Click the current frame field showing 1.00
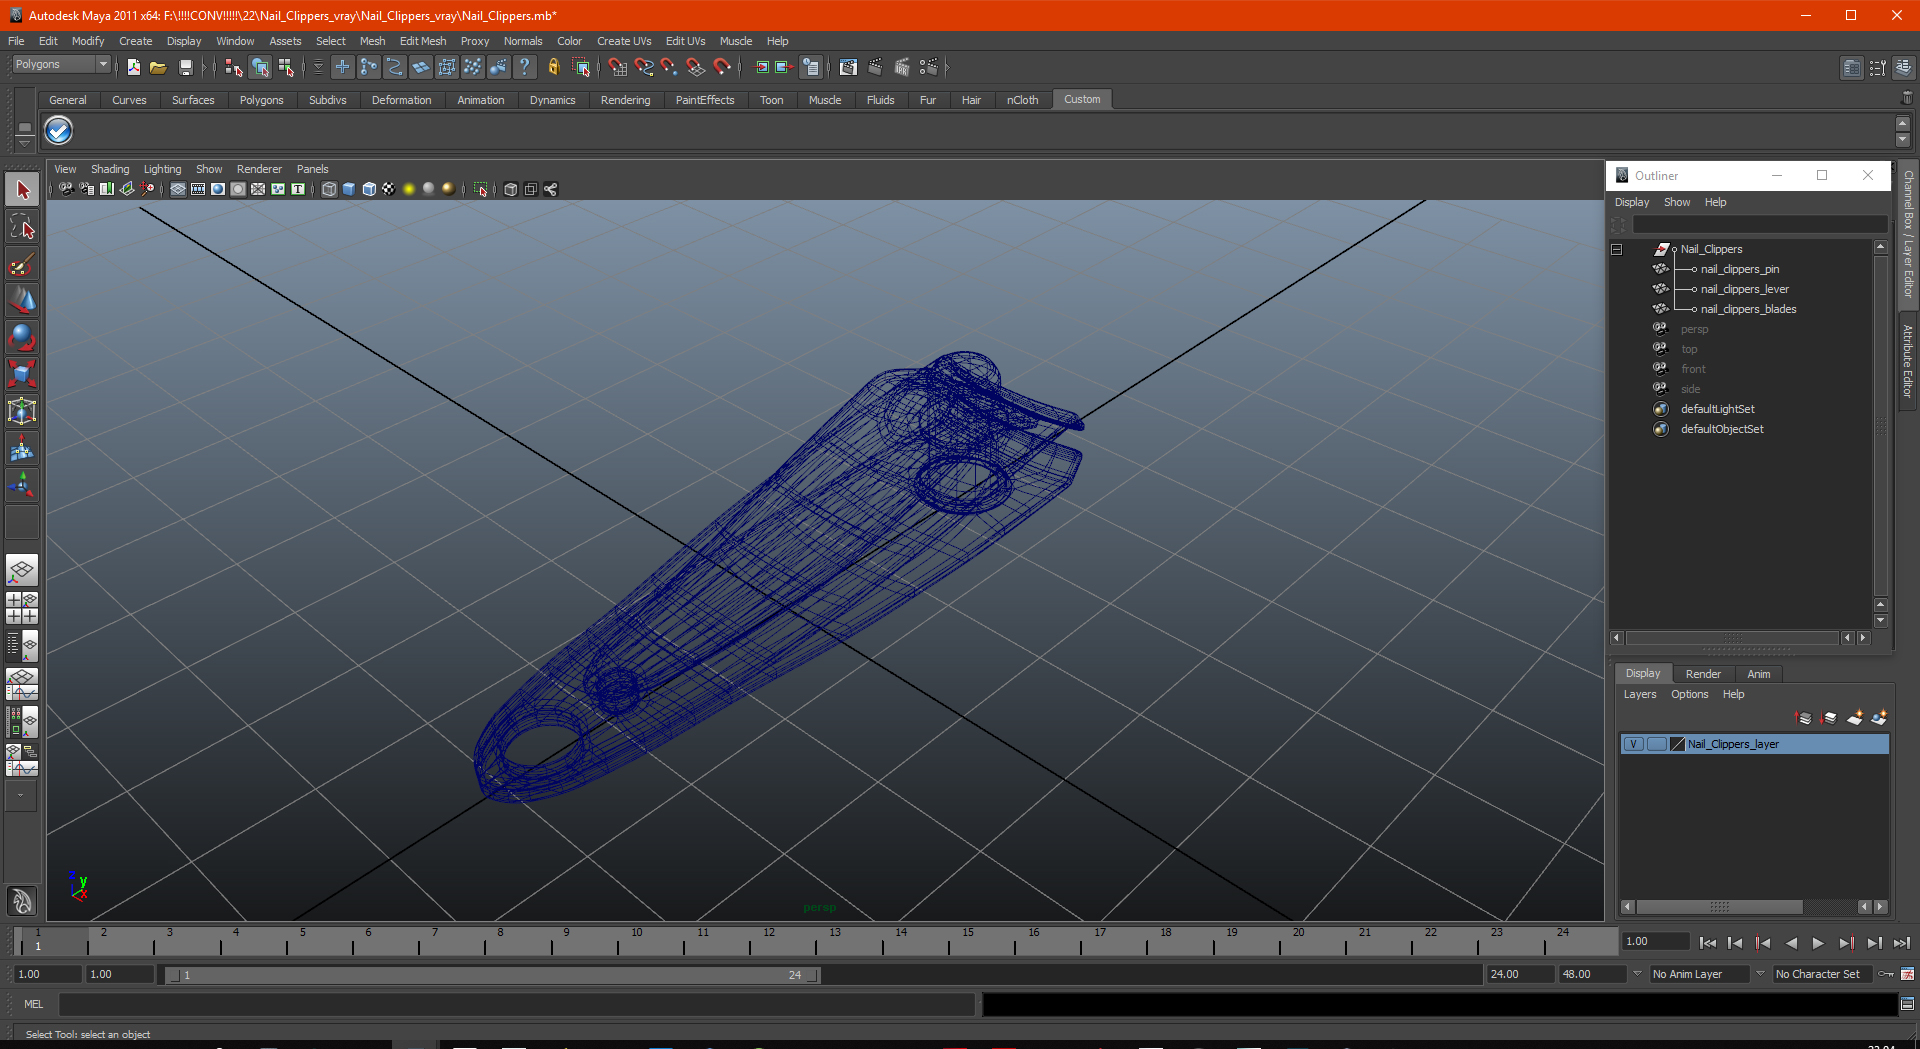This screenshot has width=1920, height=1049. point(1655,942)
